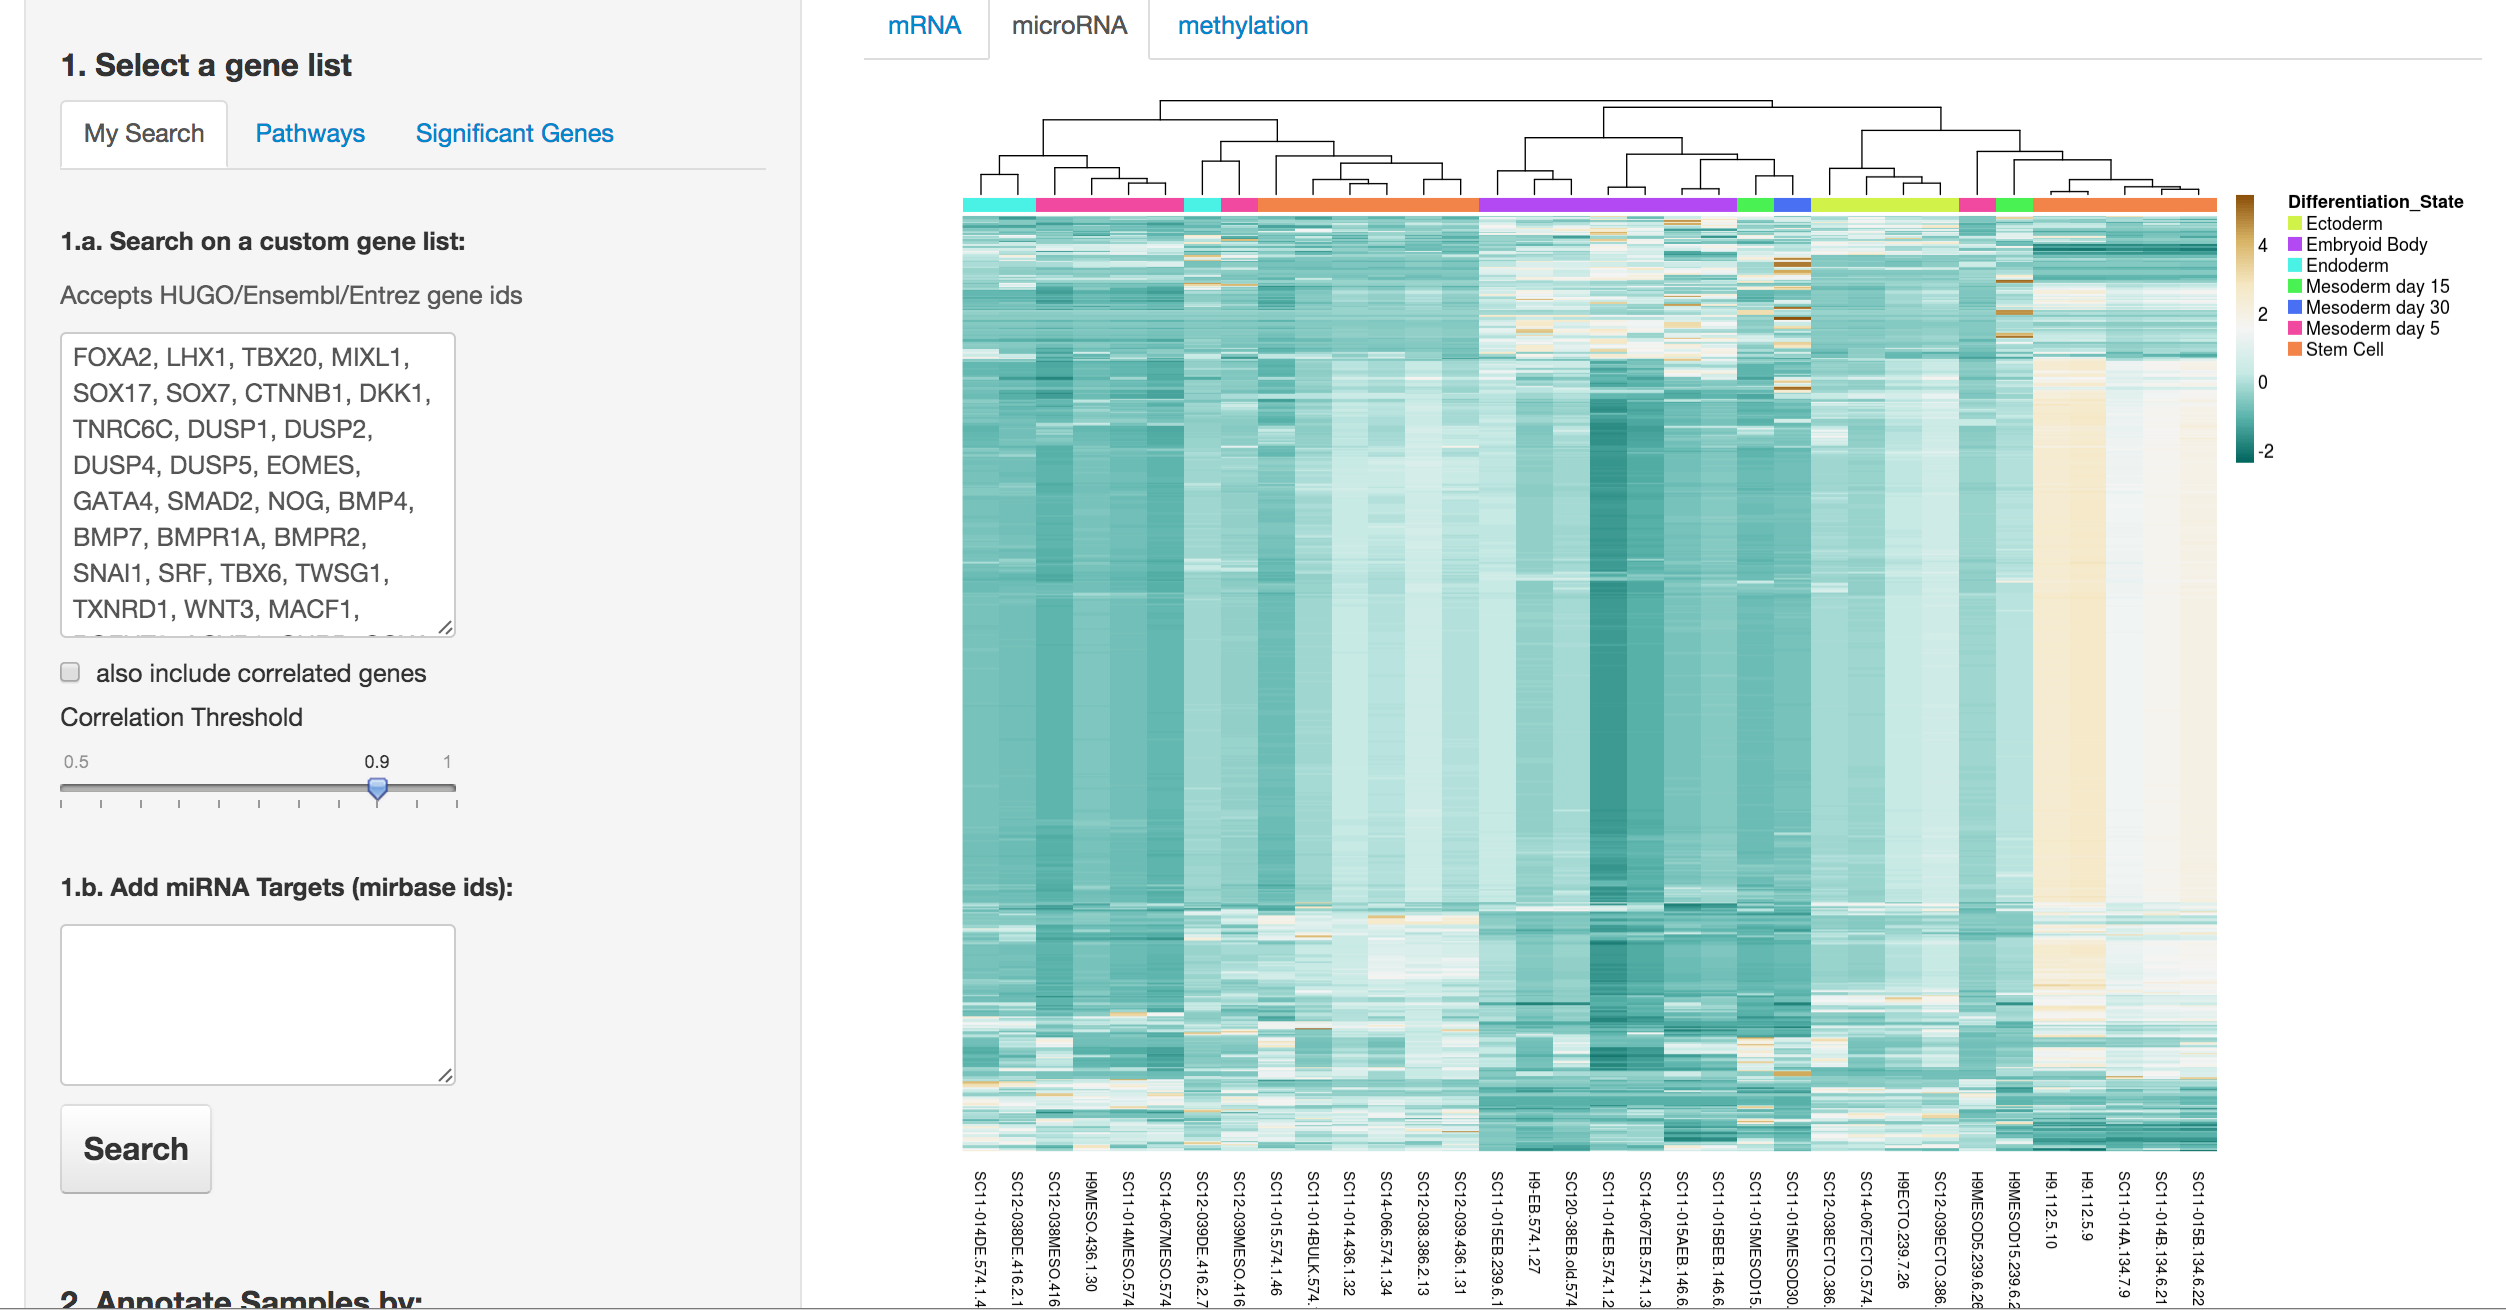Click sample label SC12-038DE.416.2.1
Viewport: 2506px width, 1310px height.
(x=1016, y=1238)
